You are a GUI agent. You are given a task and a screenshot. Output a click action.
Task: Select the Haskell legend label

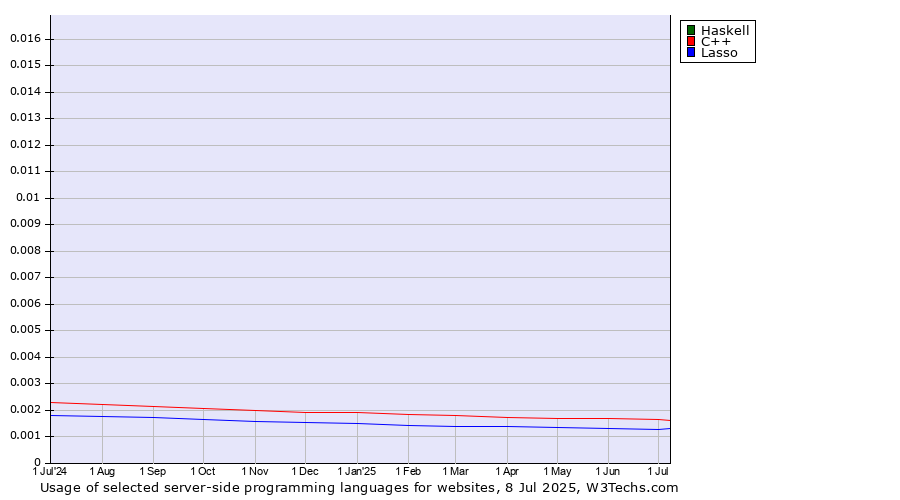[725, 30]
